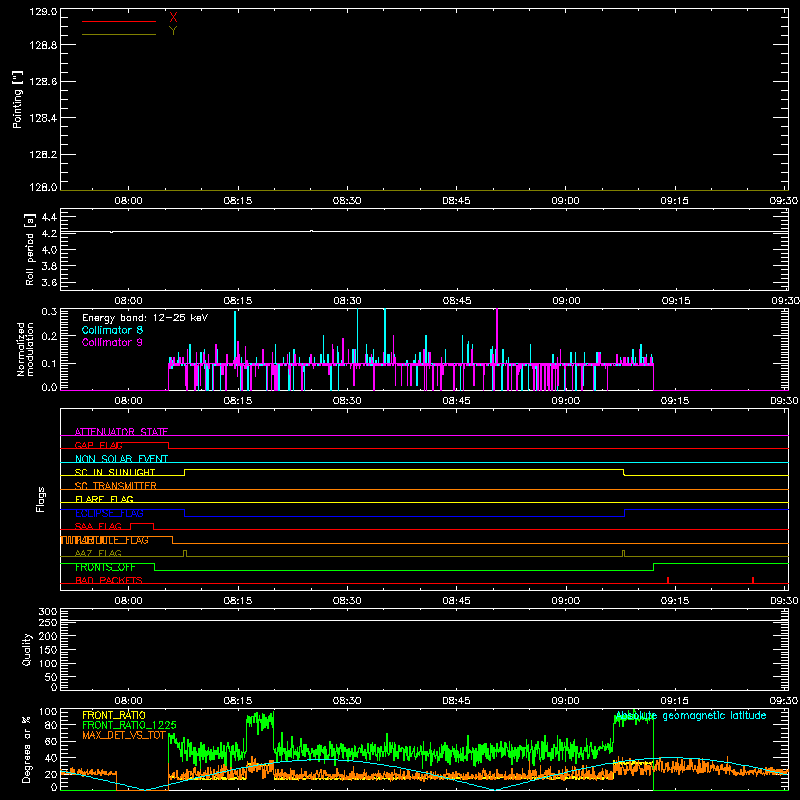800x800 pixels.
Task: Click the bad packets spike near 09:26
Action: click(x=753, y=580)
